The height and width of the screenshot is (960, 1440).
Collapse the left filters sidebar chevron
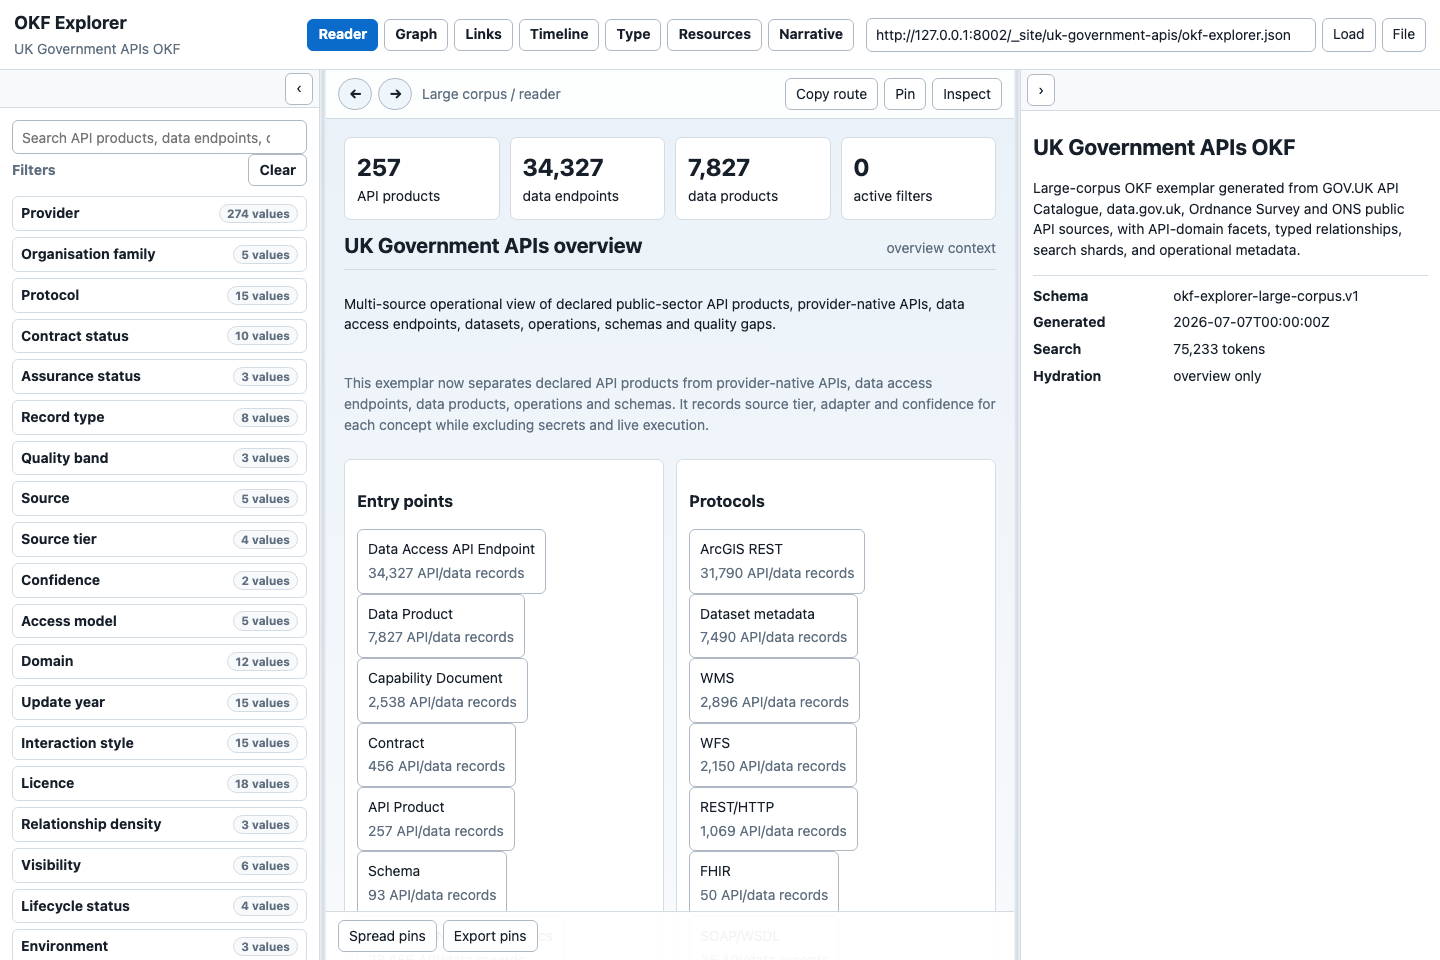point(299,89)
